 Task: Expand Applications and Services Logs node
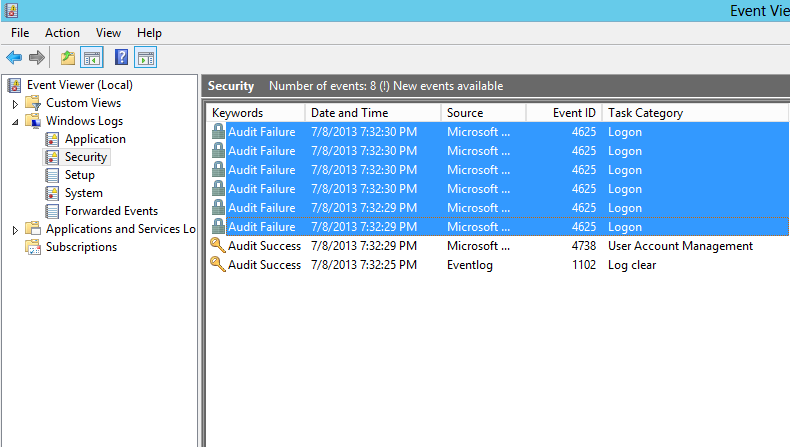click(15, 230)
